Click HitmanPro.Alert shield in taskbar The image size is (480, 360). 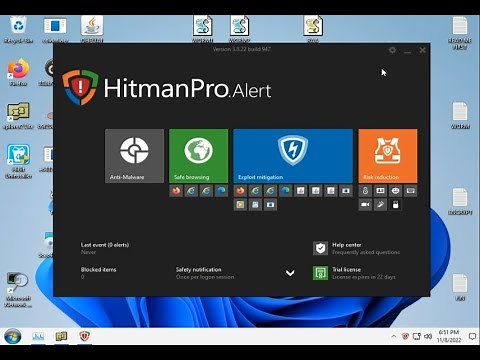(x=85, y=336)
